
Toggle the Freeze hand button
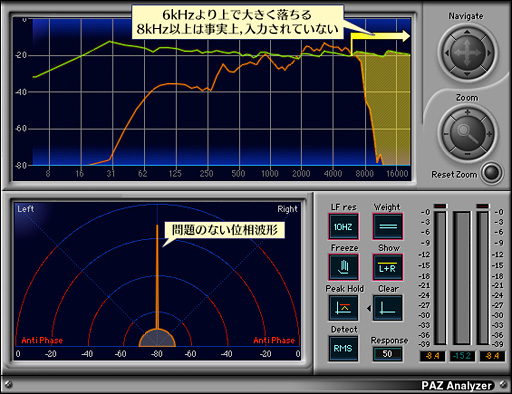[x=343, y=267]
